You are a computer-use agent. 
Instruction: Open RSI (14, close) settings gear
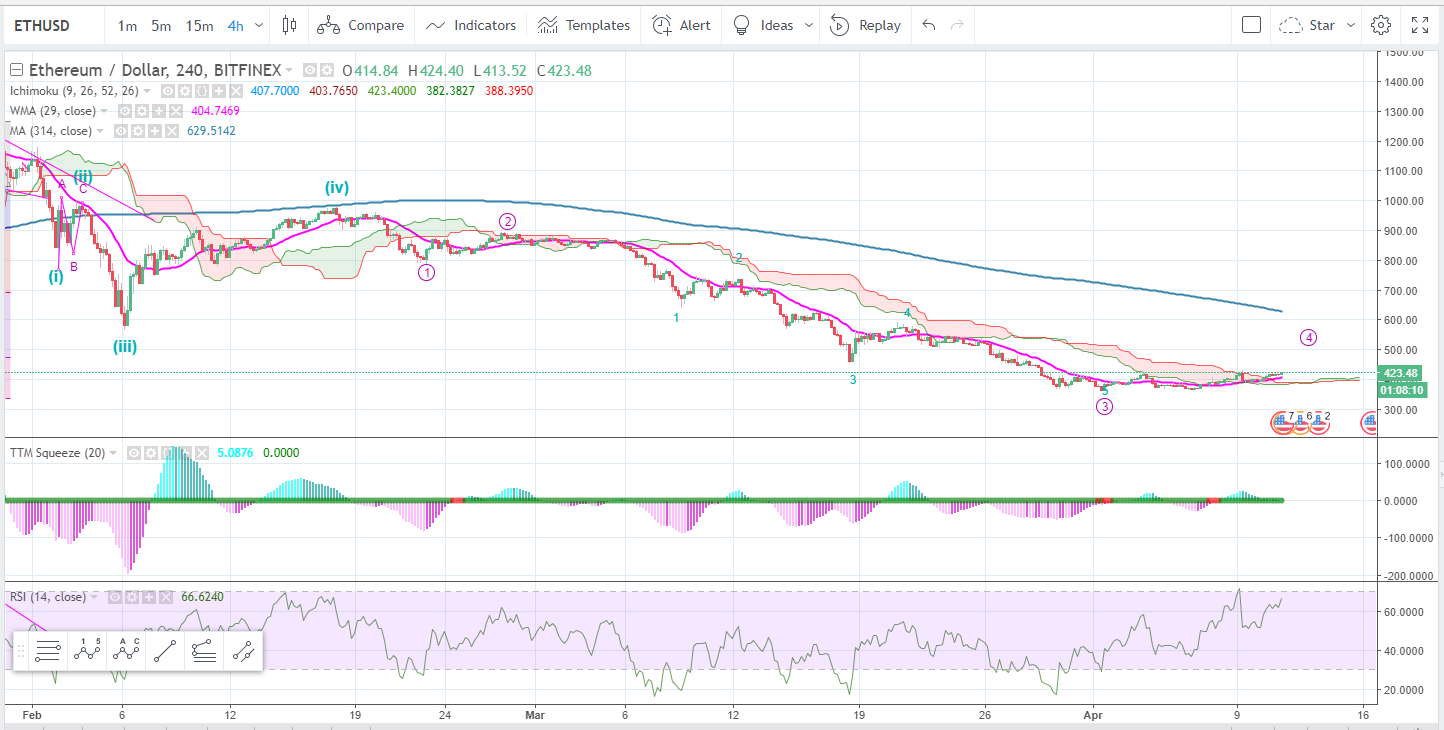[130, 597]
